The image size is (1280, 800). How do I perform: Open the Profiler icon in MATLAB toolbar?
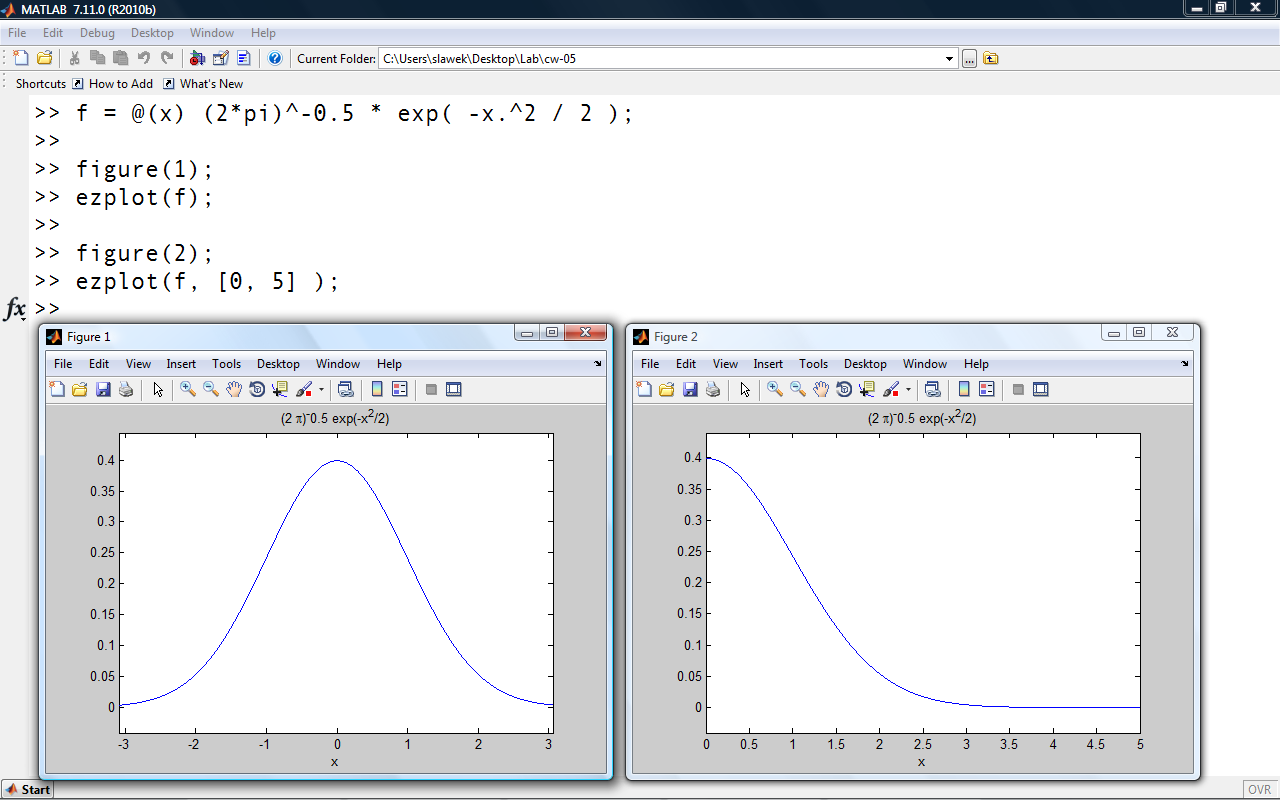(244, 58)
